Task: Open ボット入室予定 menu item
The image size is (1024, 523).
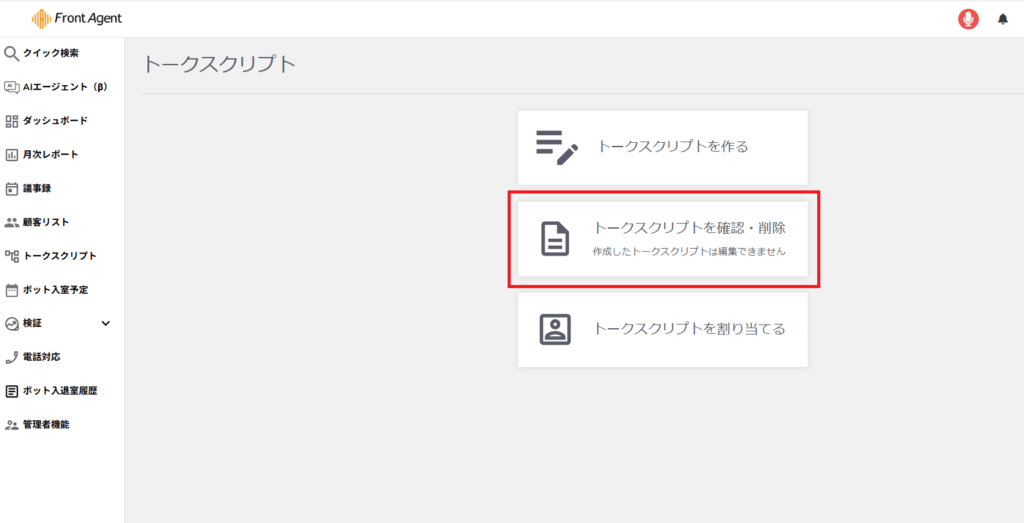Action: (x=55, y=290)
